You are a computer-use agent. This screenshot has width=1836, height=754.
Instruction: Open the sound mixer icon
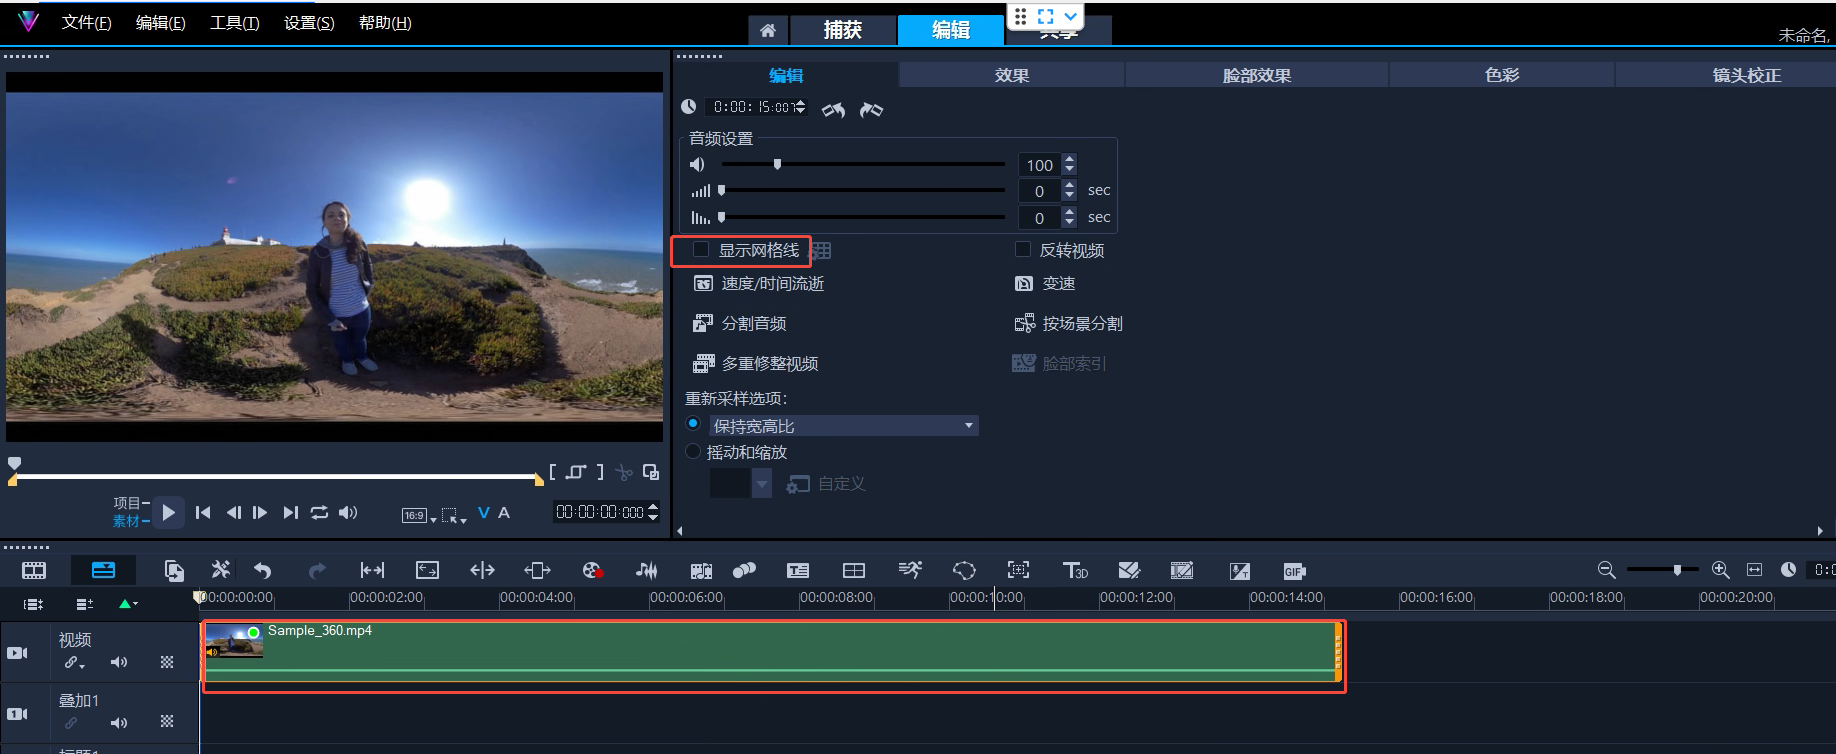[647, 570]
